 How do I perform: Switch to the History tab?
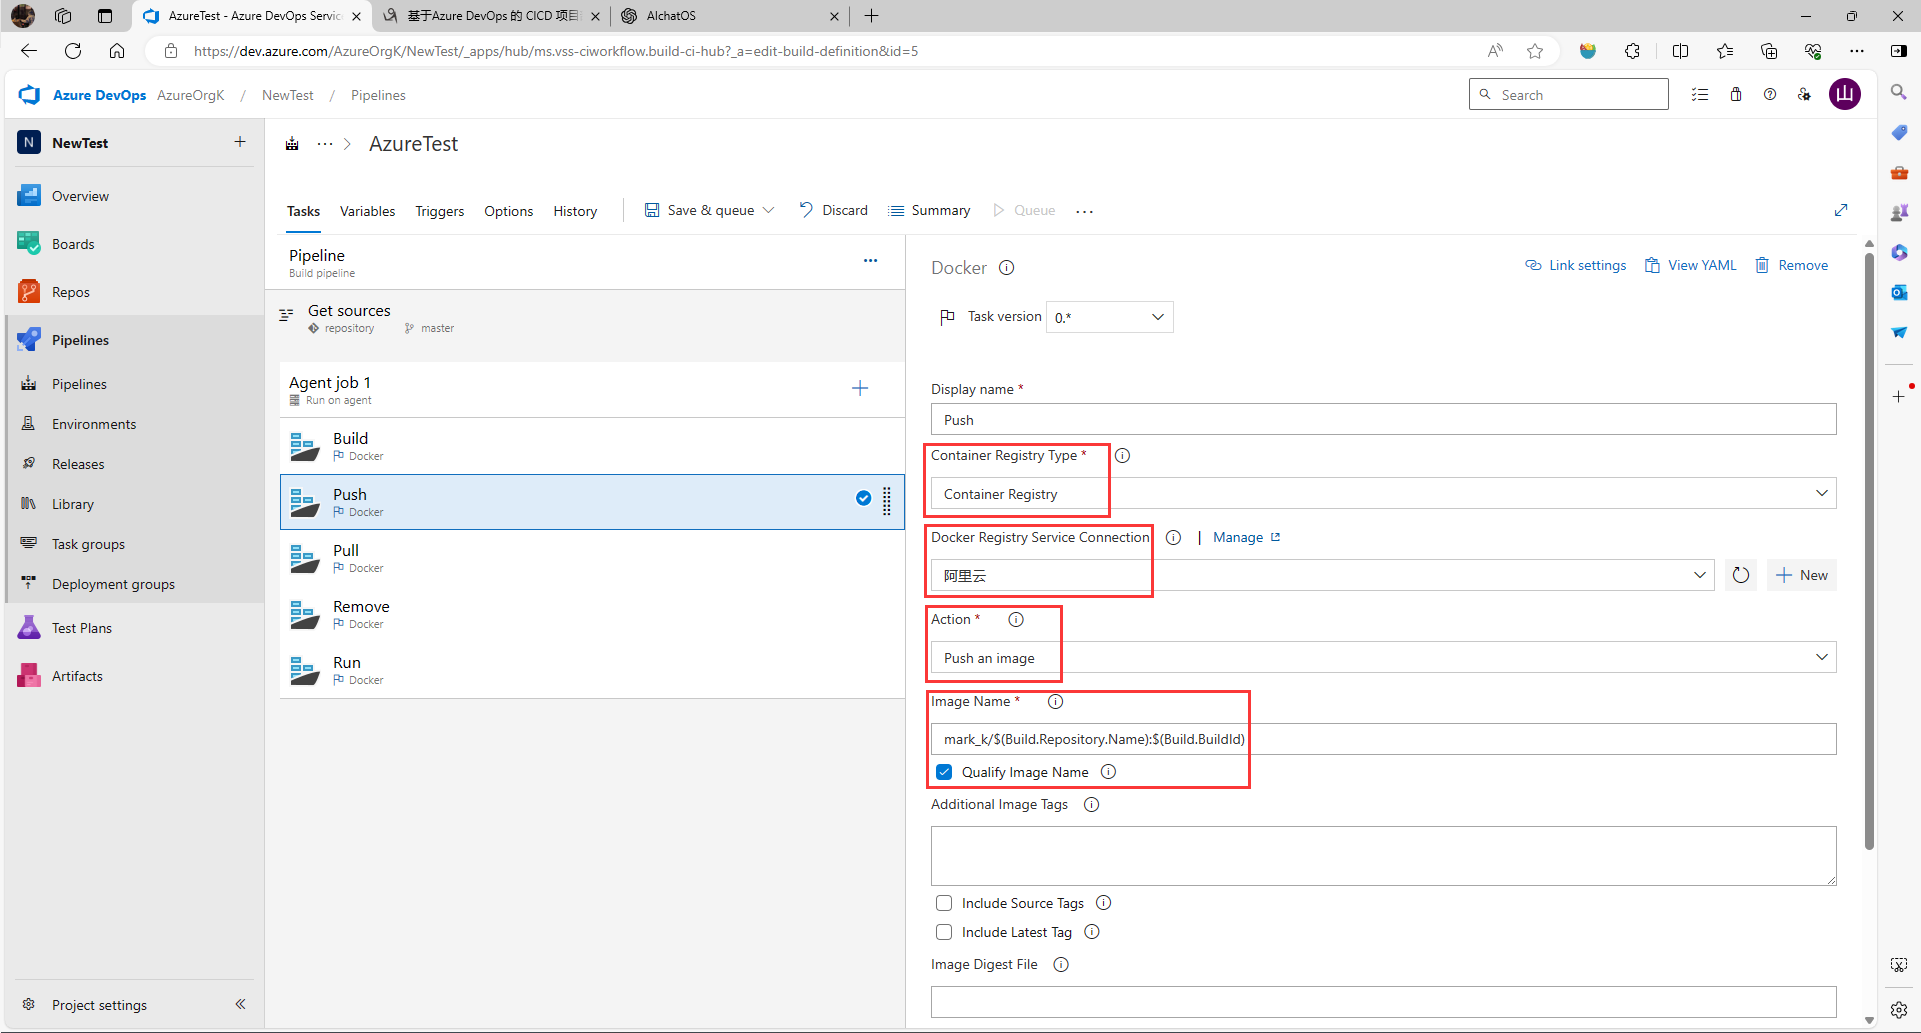point(575,211)
